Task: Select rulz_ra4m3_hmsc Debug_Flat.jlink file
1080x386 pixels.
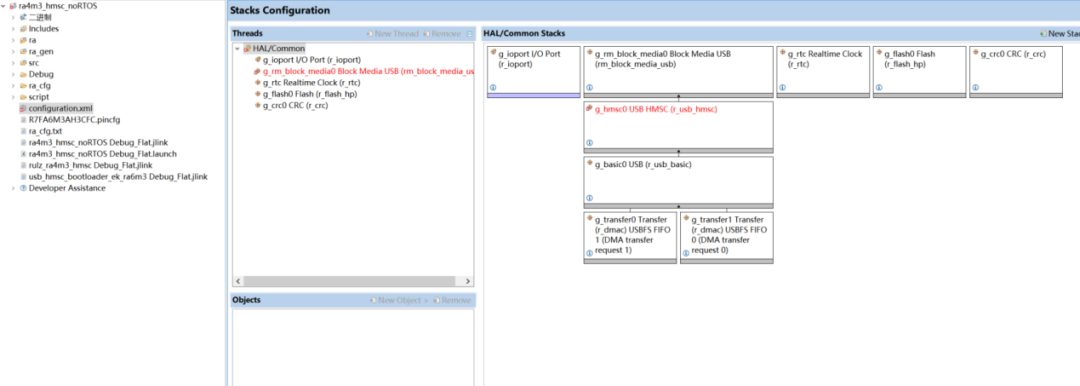Action: 90,165
